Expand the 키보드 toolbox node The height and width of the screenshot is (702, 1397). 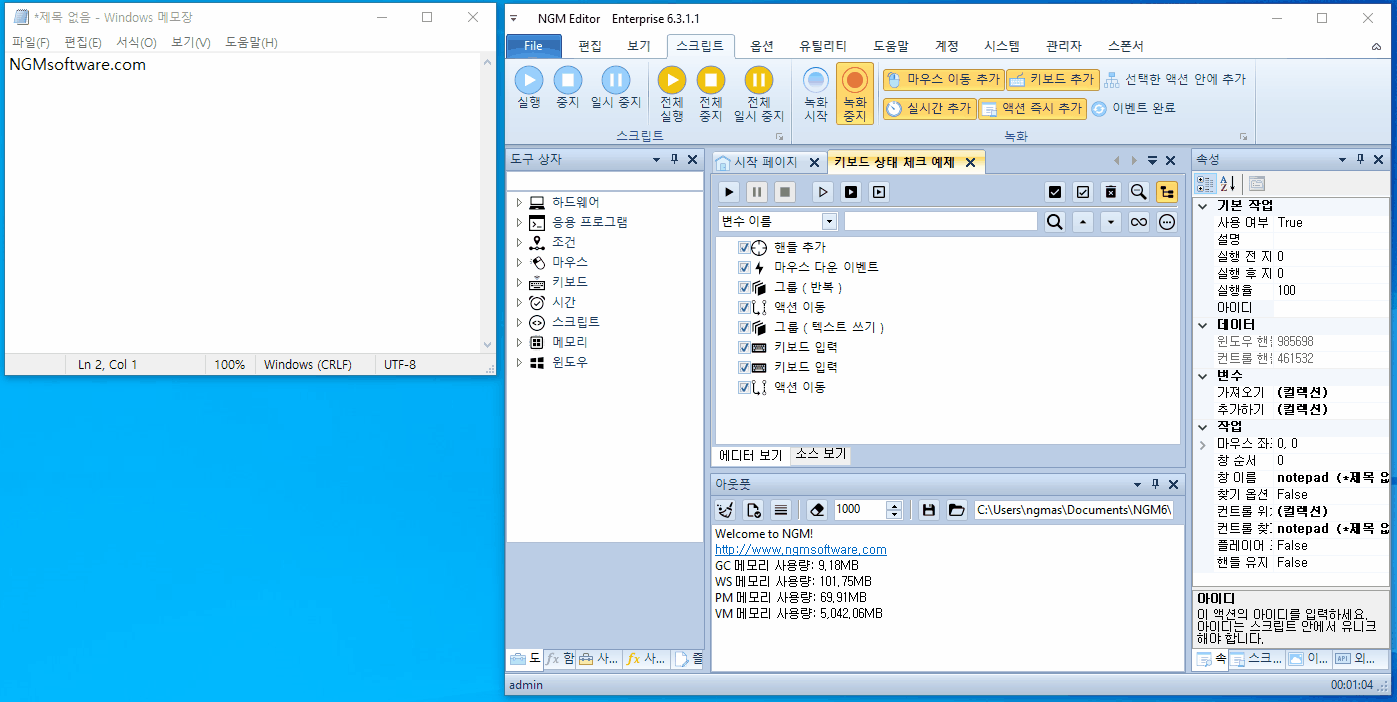(x=519, y=282)
